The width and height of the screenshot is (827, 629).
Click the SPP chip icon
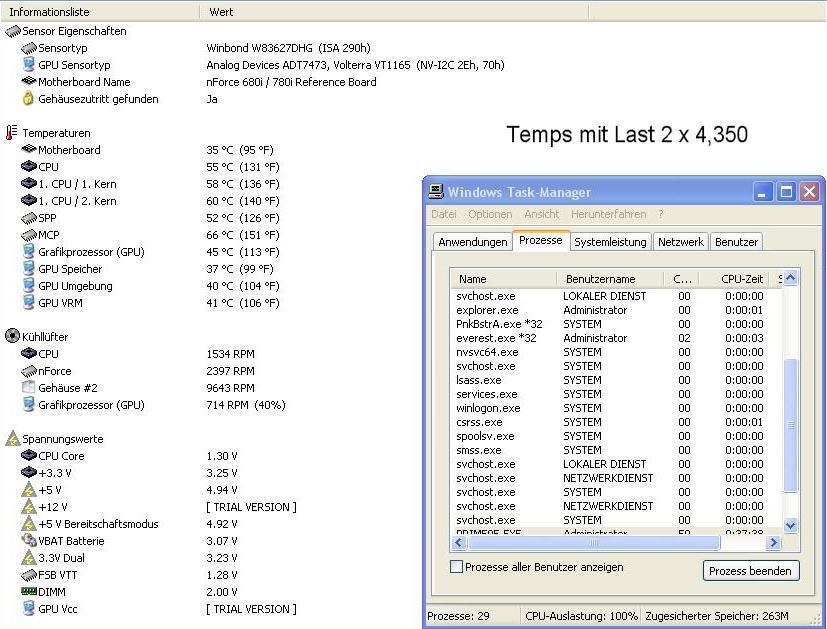(x=29, y=218)
